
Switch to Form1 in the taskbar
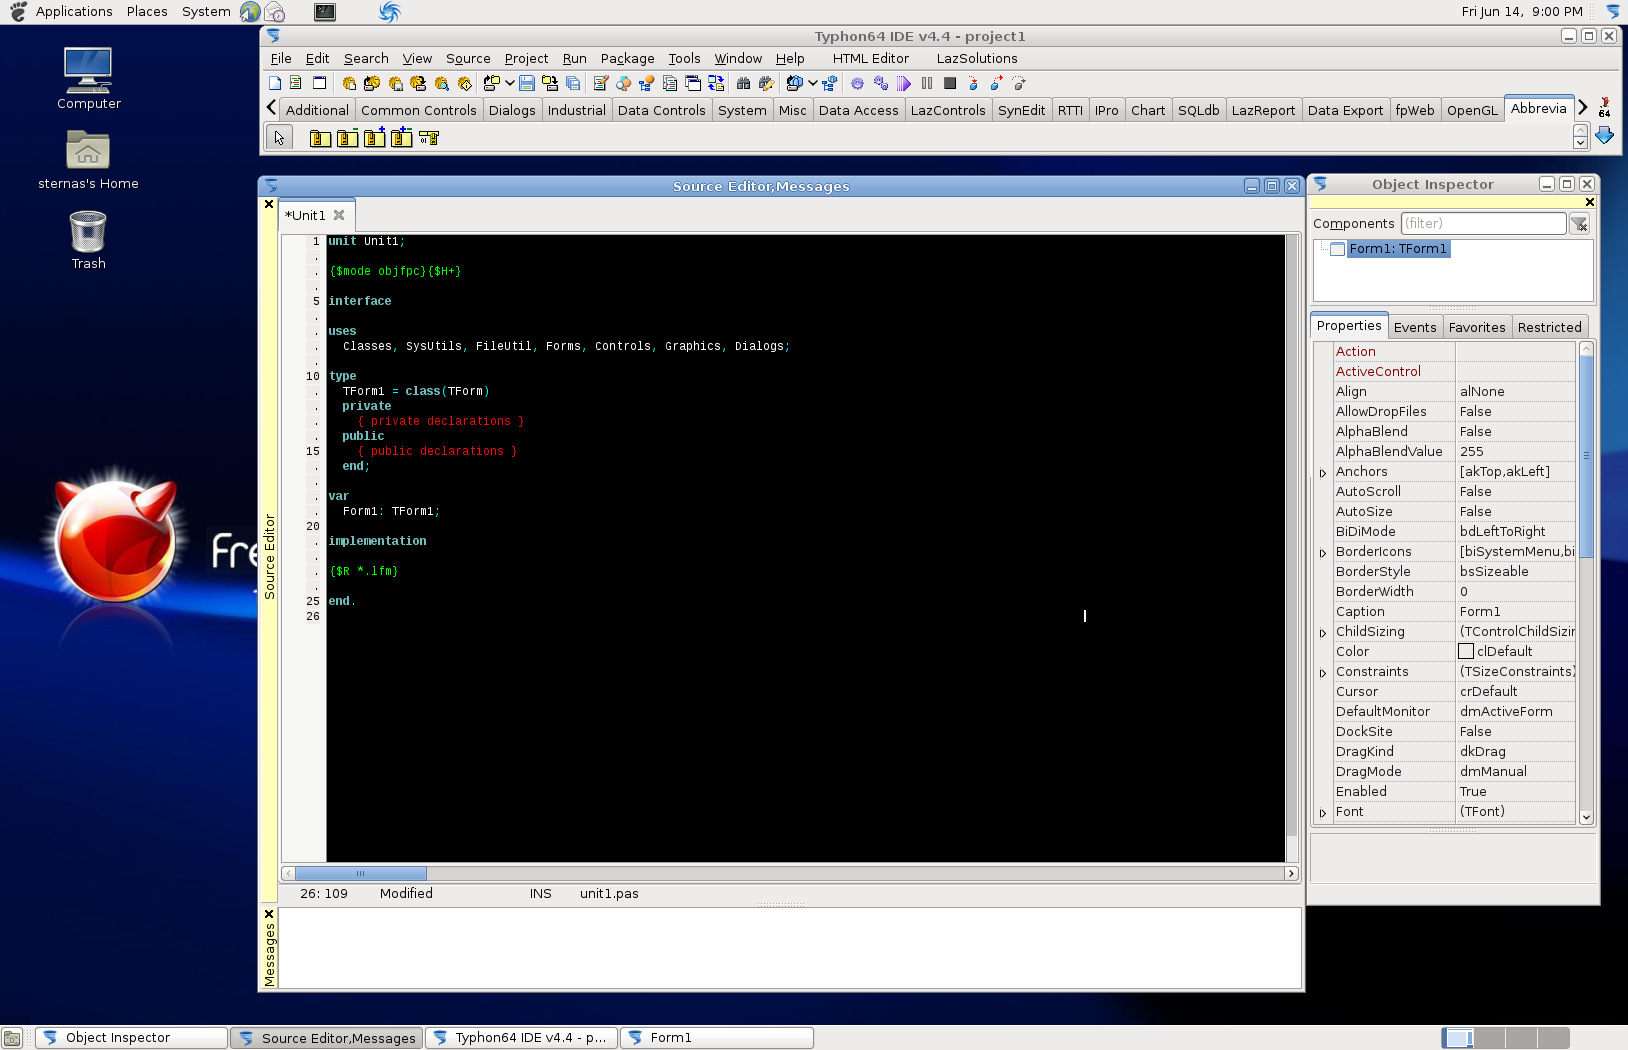(x=717, y=1038)
